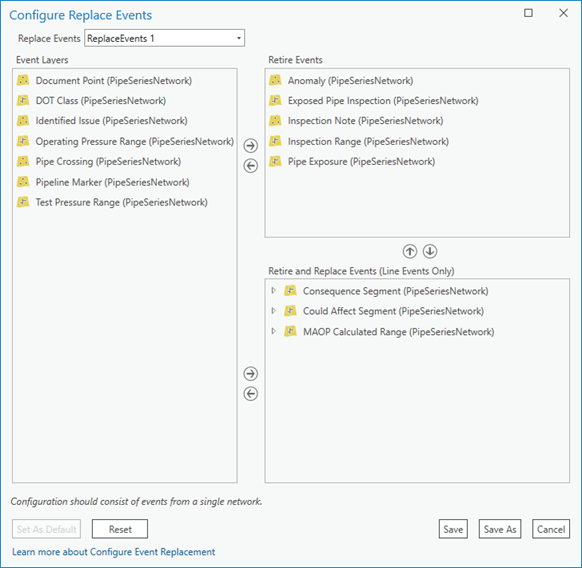The image size is (582, 568).
Task: Maximize the Configure Replace Events dialog
Action: [528, 13]
